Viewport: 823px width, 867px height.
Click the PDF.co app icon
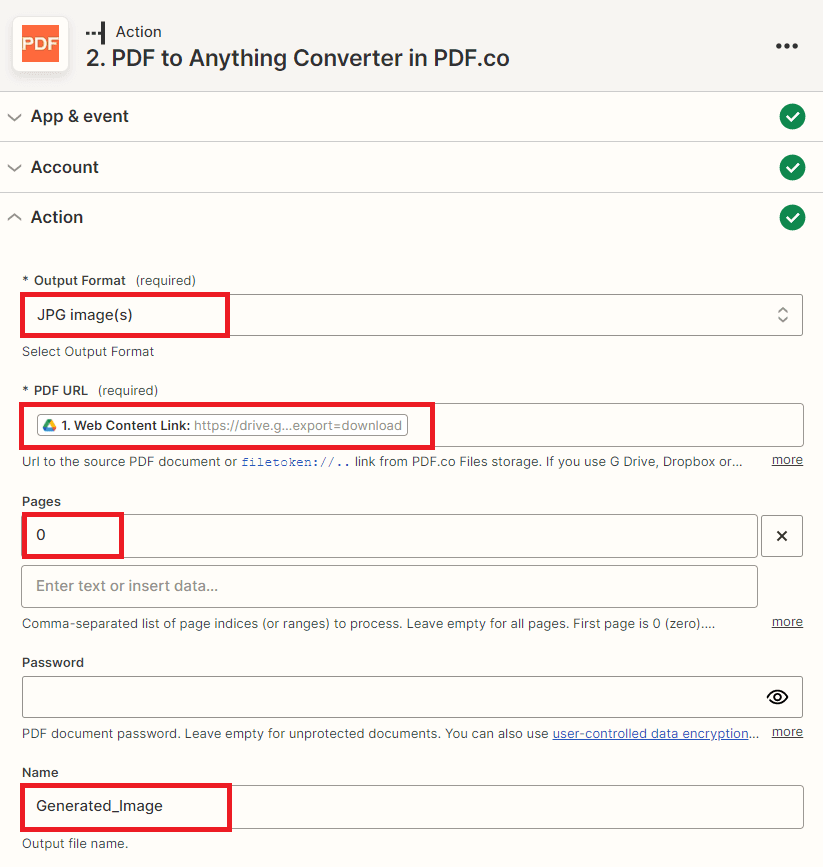(40, 44)
